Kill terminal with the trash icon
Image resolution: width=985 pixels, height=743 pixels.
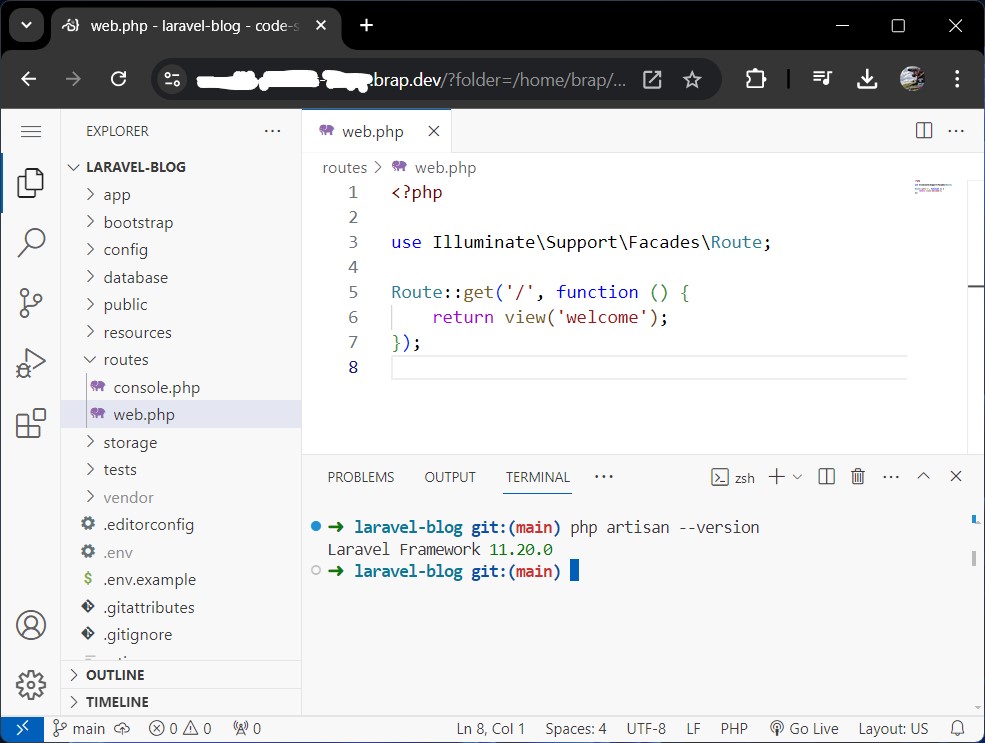click(x=857, y=477)
